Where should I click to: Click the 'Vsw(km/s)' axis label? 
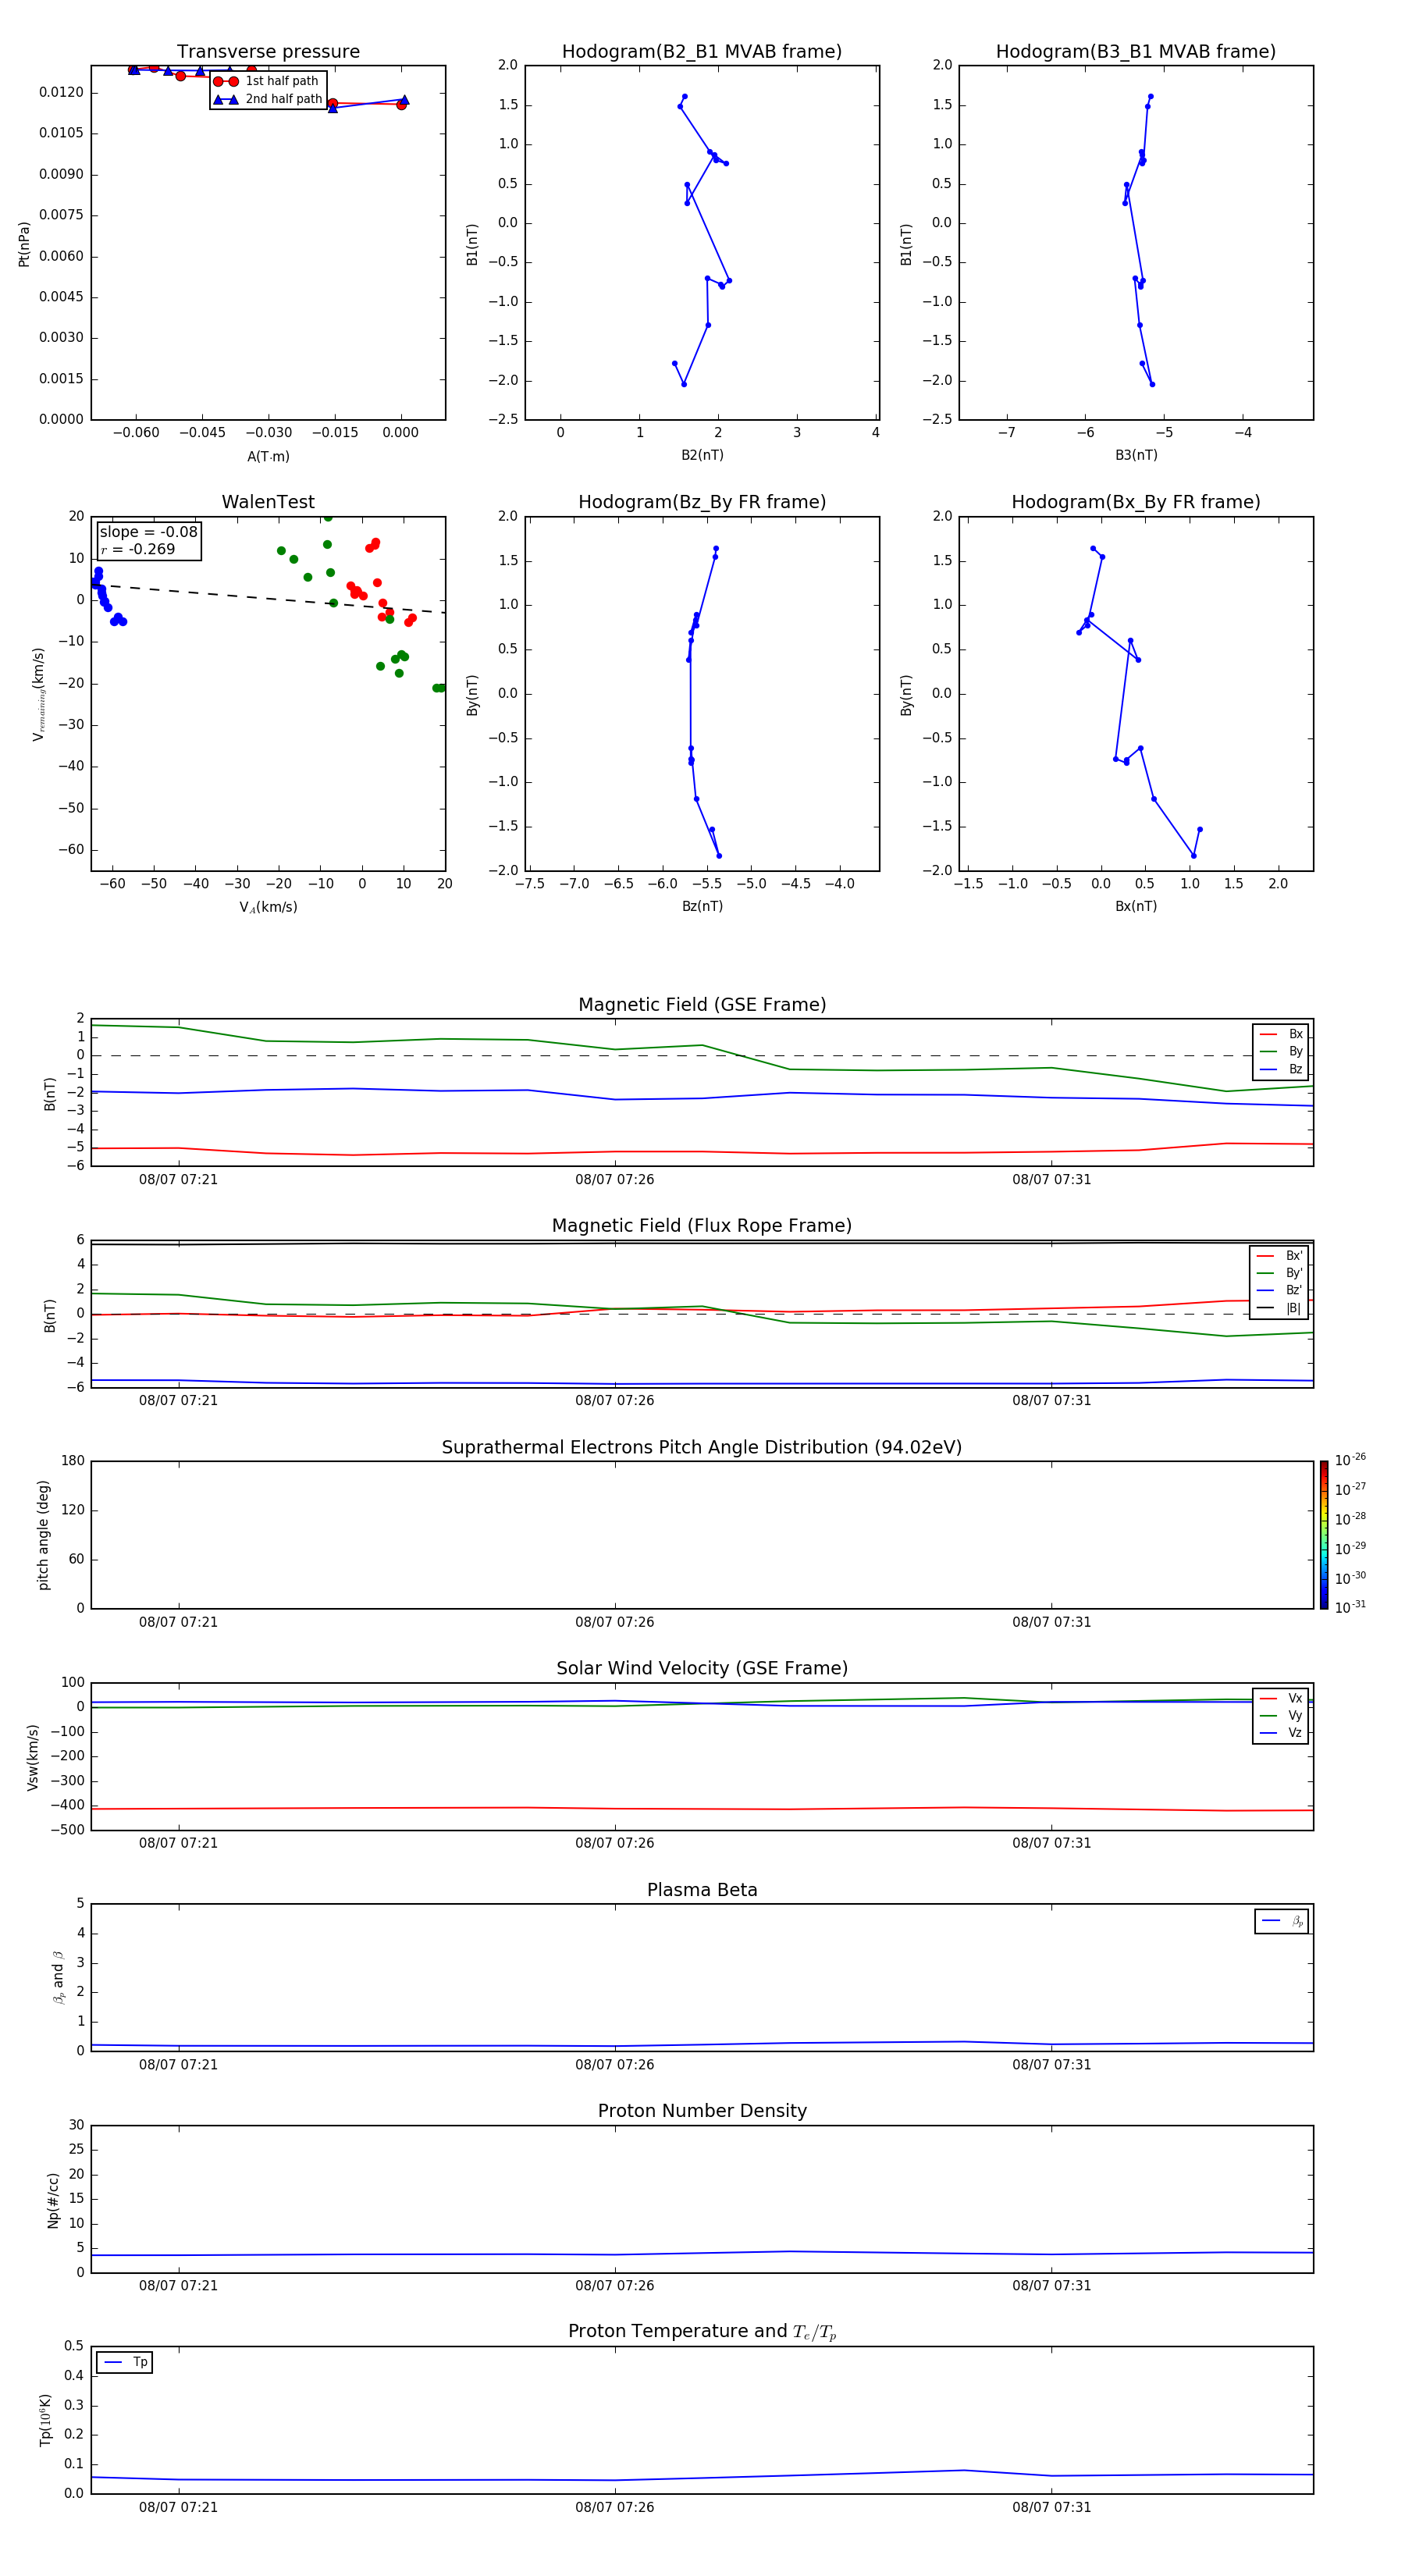pyautogui.click(x=33, y=1757)
